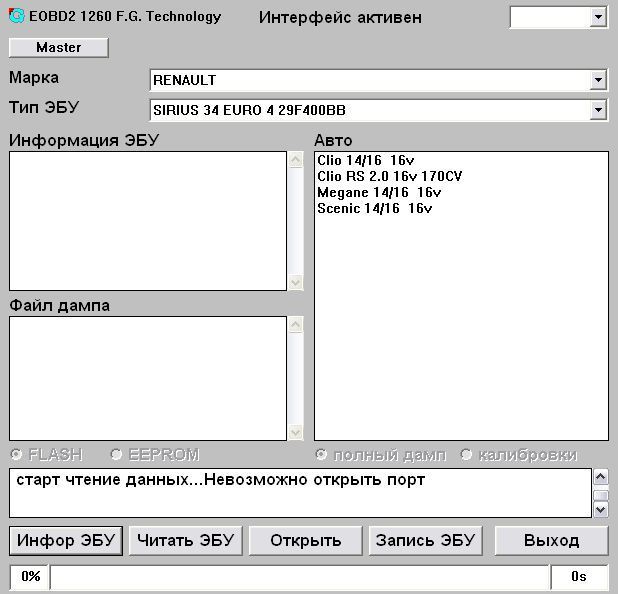The image size is (618, 594).
Task: Click inside the Файл дампа text area
Action: [x=148, y=378]
